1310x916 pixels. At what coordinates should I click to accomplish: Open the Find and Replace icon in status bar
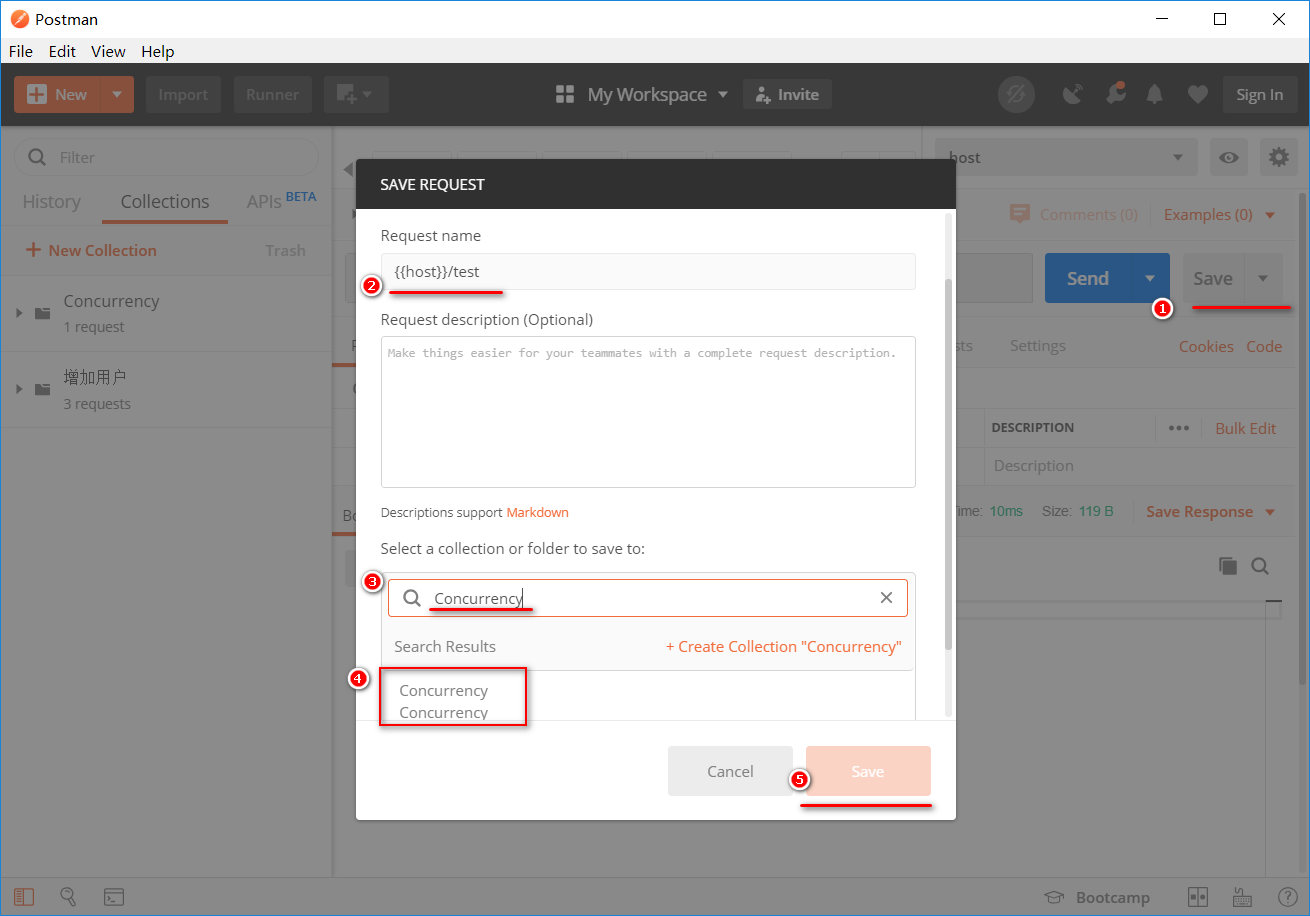point(68,897)
